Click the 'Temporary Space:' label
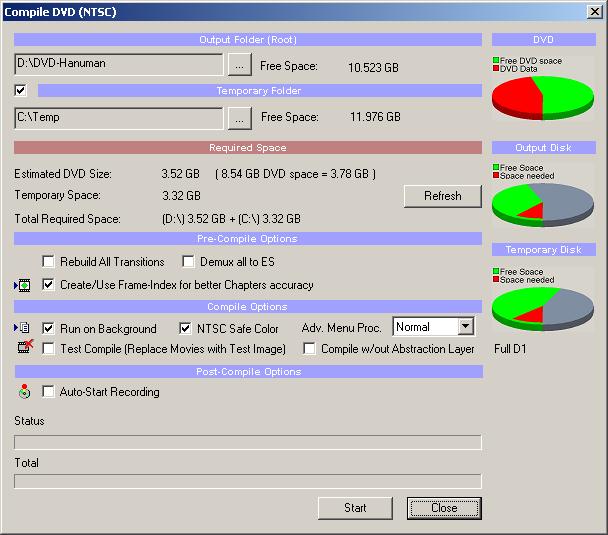608x535 pixels. click(57, 195)
